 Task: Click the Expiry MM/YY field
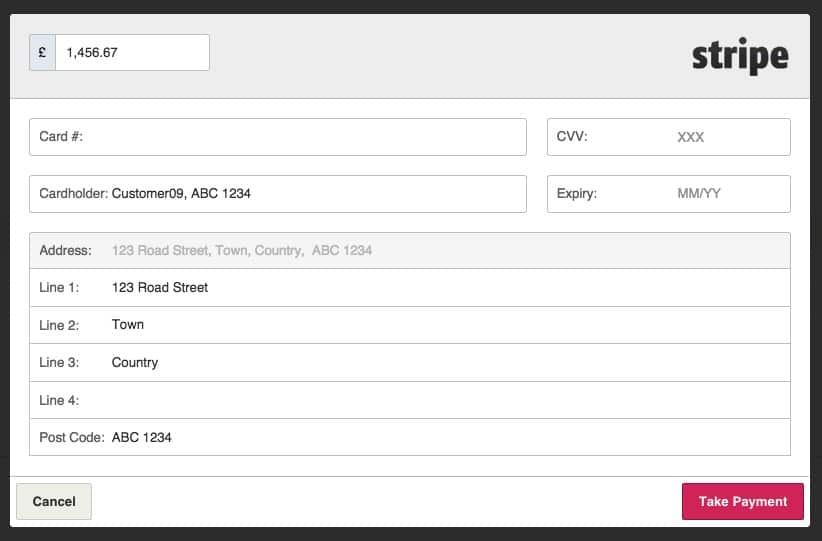click(700, 194)
